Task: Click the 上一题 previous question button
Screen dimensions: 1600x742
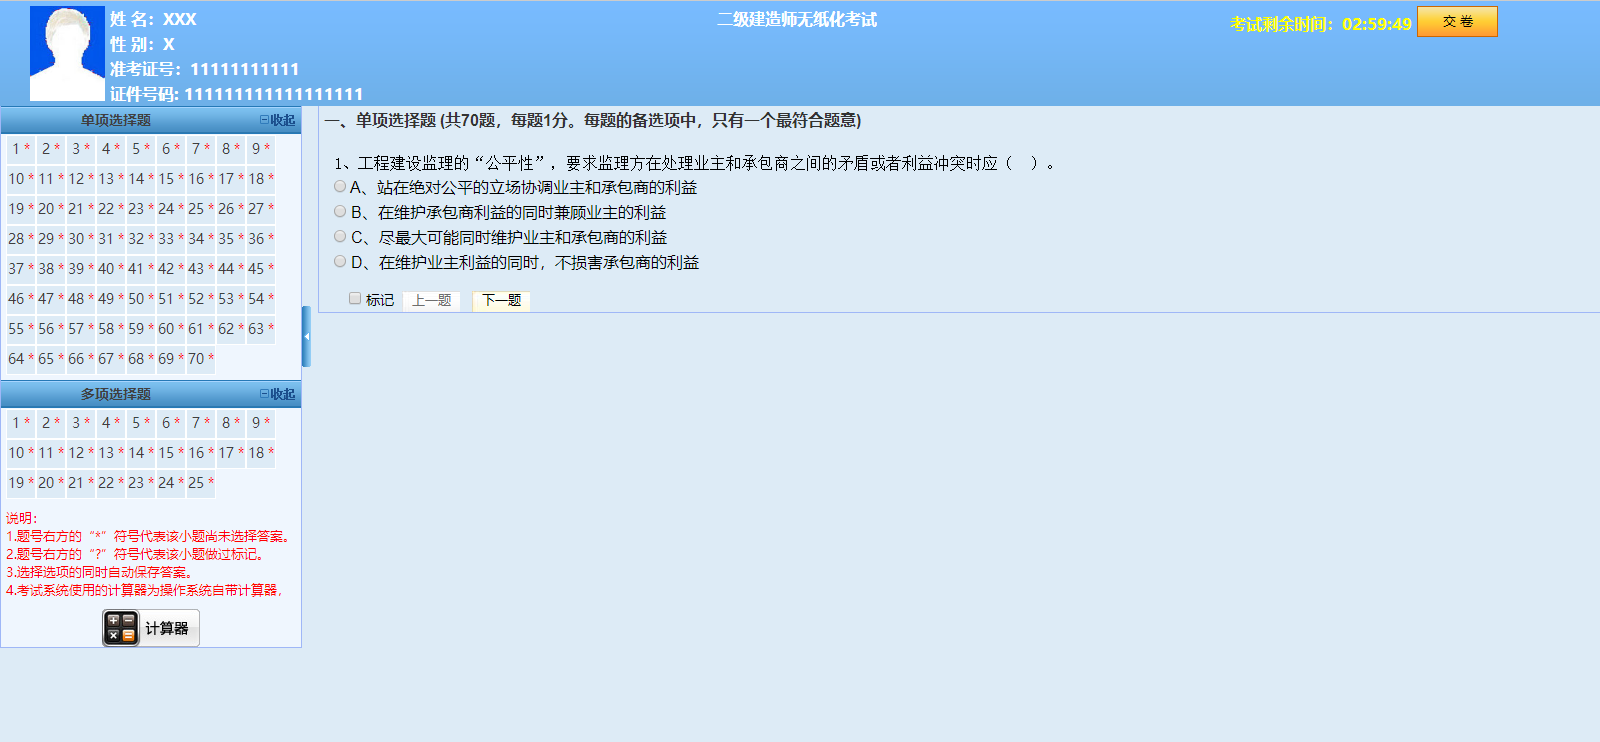Action: pos(431,300)
